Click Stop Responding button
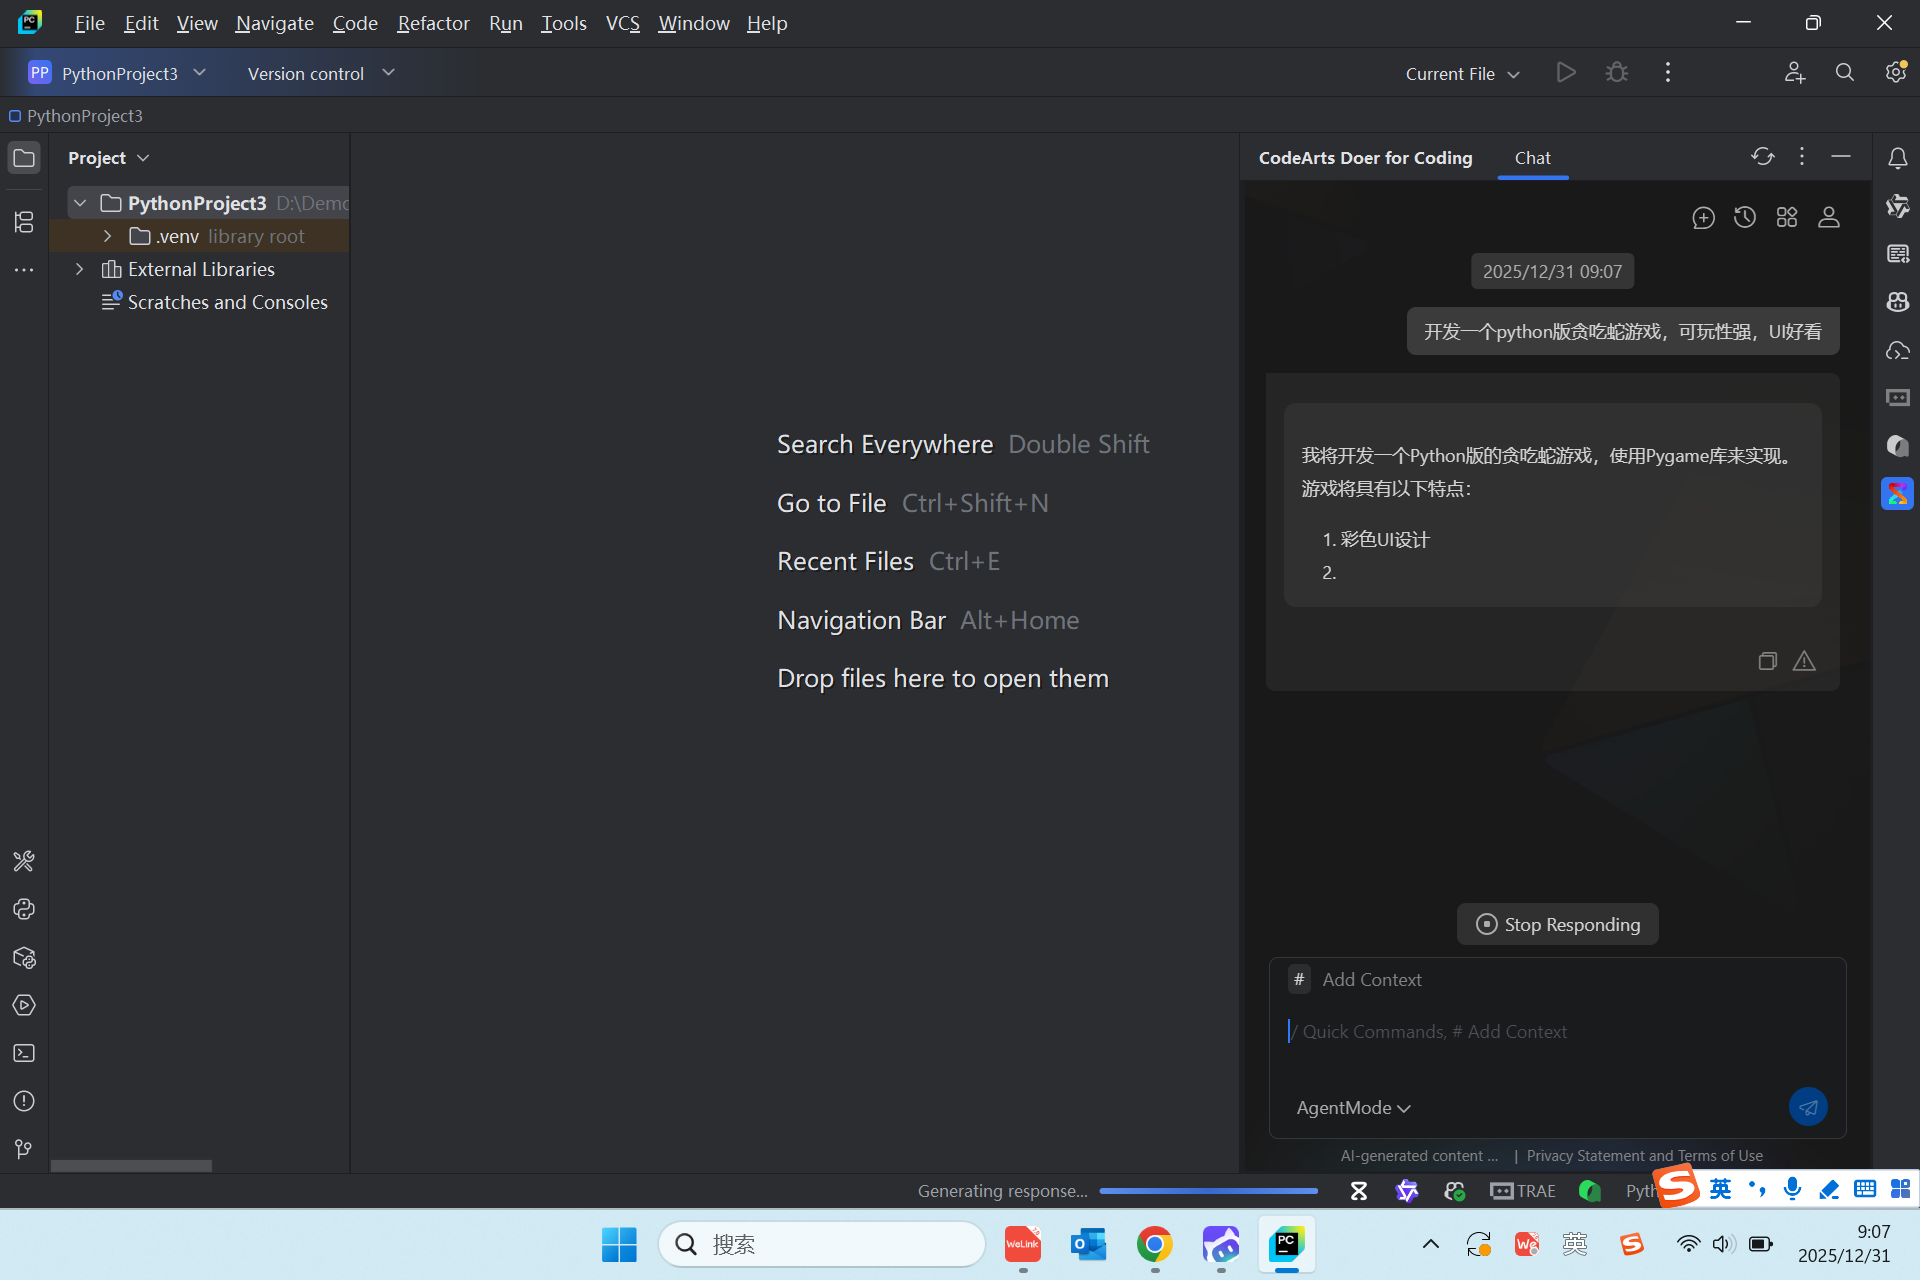This screenshot has height=1280, width=1920. click(1557, 925)
